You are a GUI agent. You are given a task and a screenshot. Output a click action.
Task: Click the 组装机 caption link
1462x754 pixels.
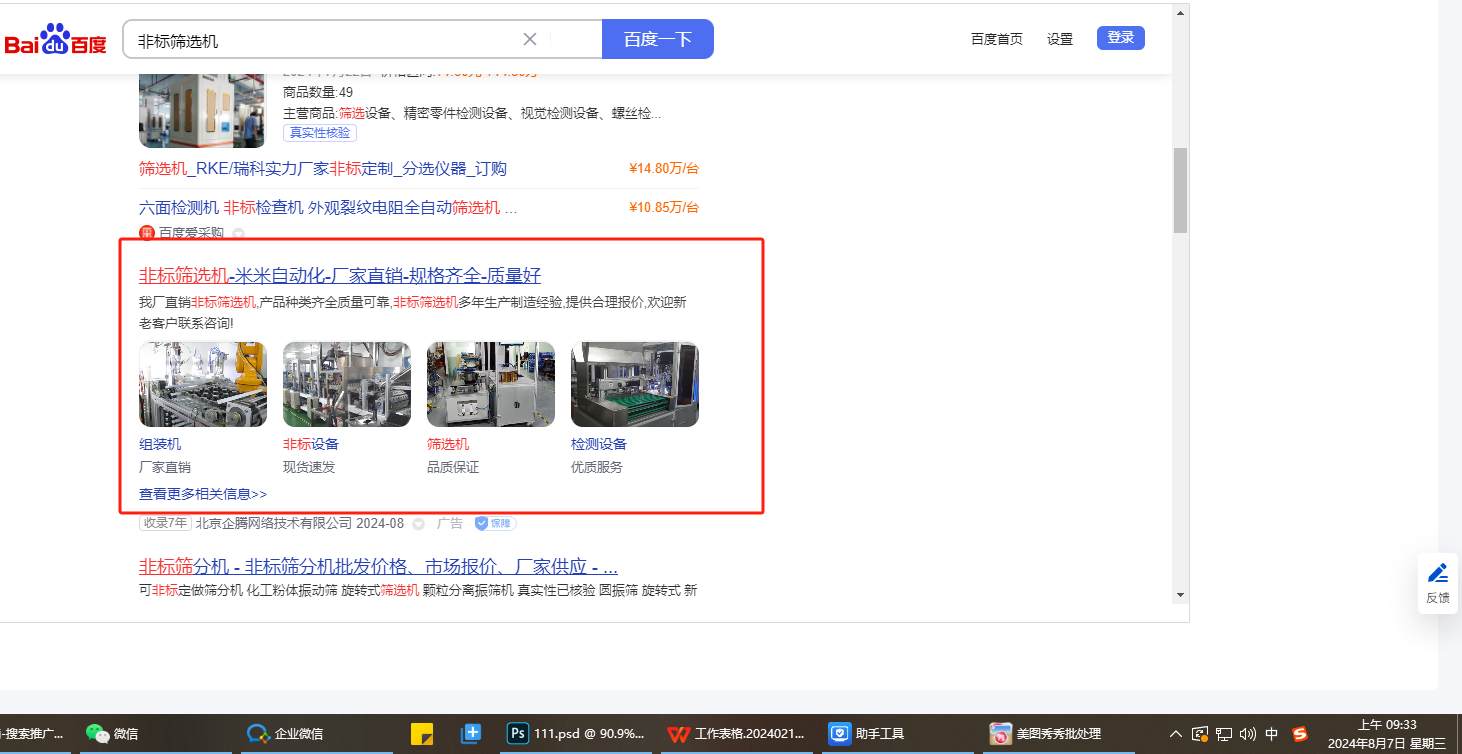point(160,444)
